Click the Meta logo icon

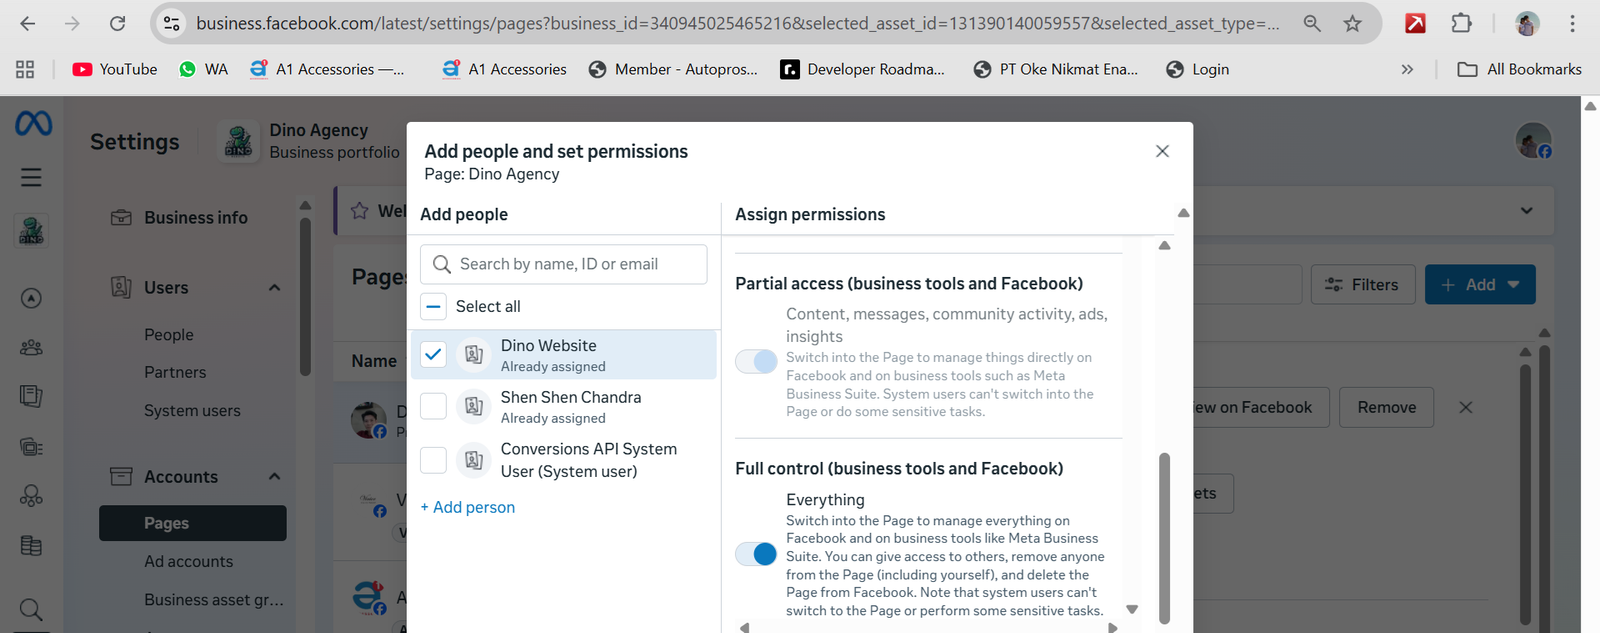[x=33, y=124]
